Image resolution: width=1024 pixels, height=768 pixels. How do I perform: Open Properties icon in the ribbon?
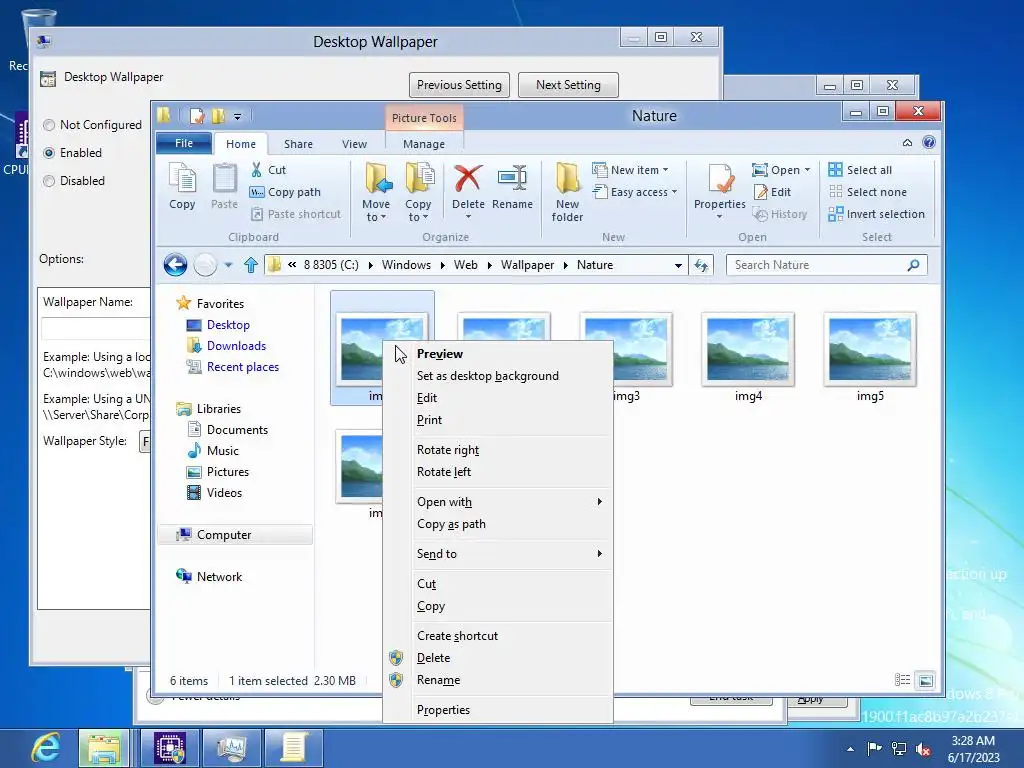tap(720, 180)
